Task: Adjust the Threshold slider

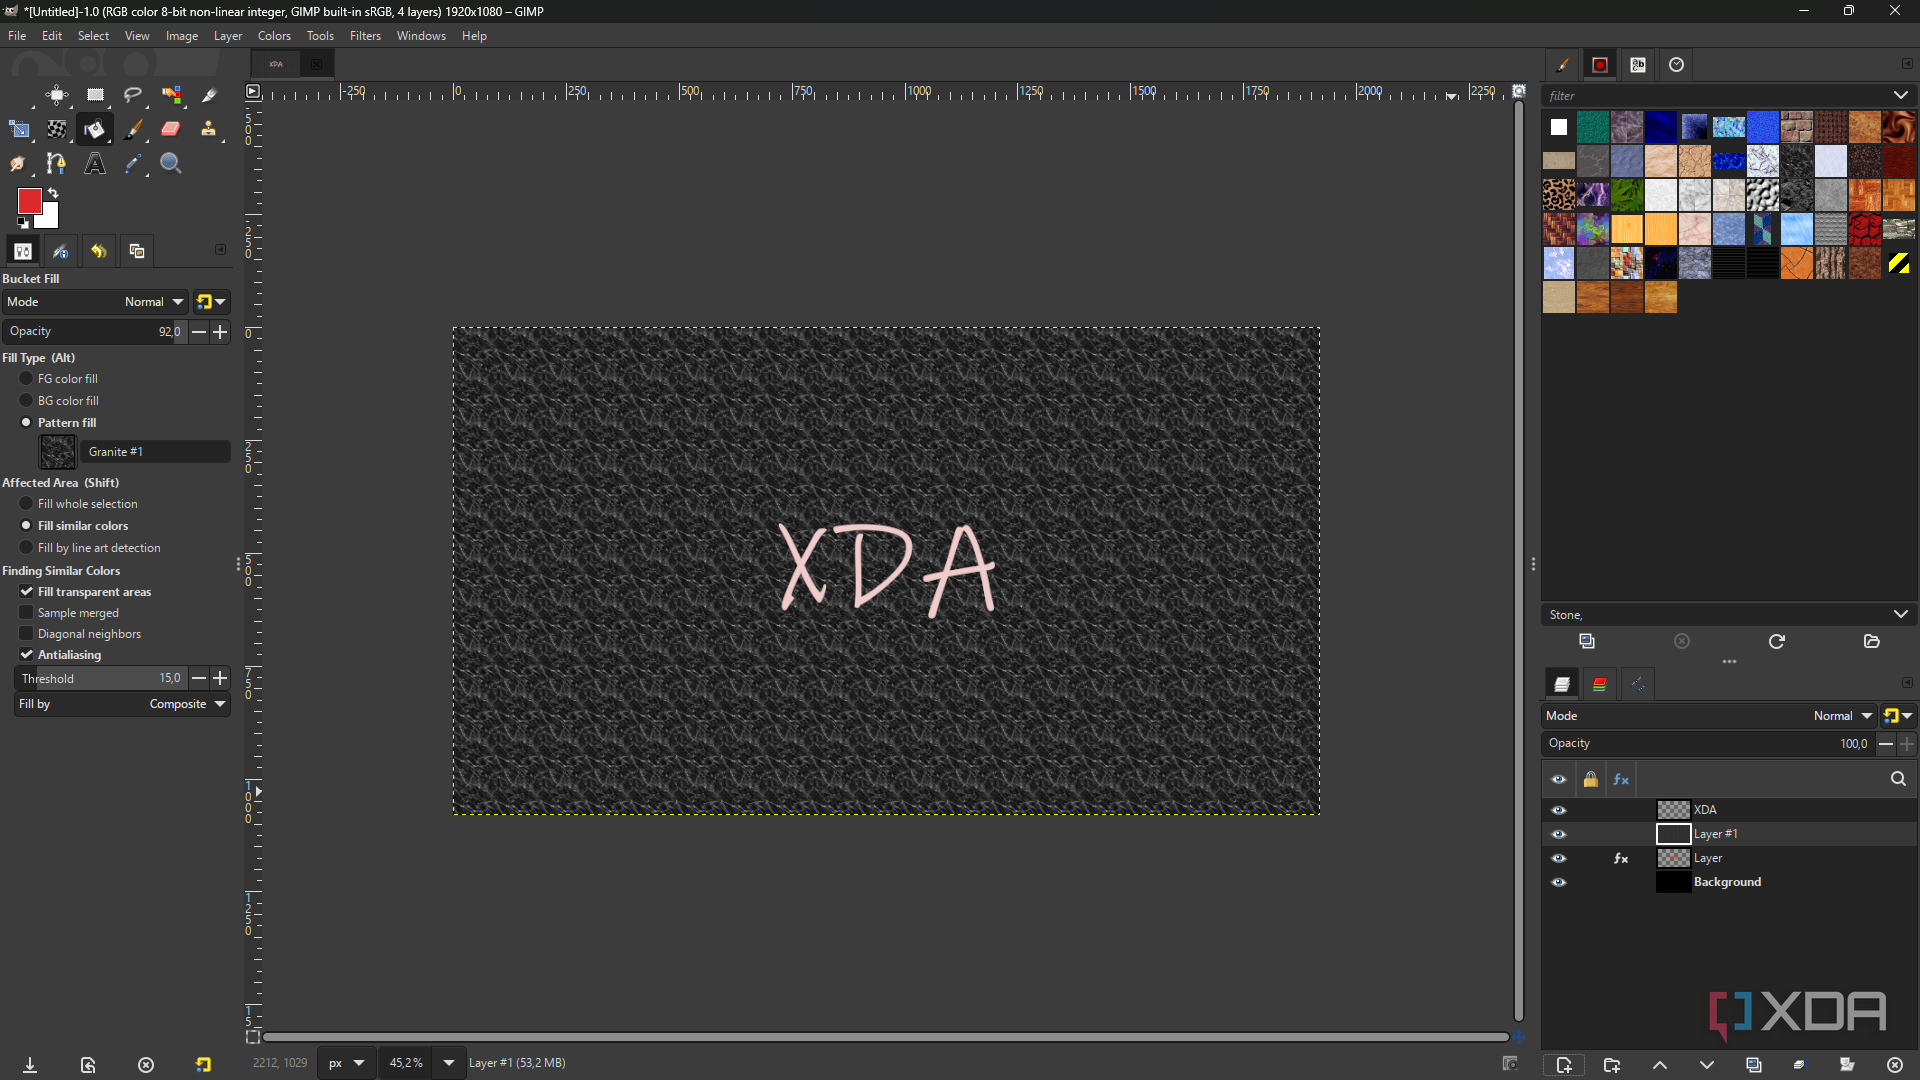Action: click(x=101, y=678)
